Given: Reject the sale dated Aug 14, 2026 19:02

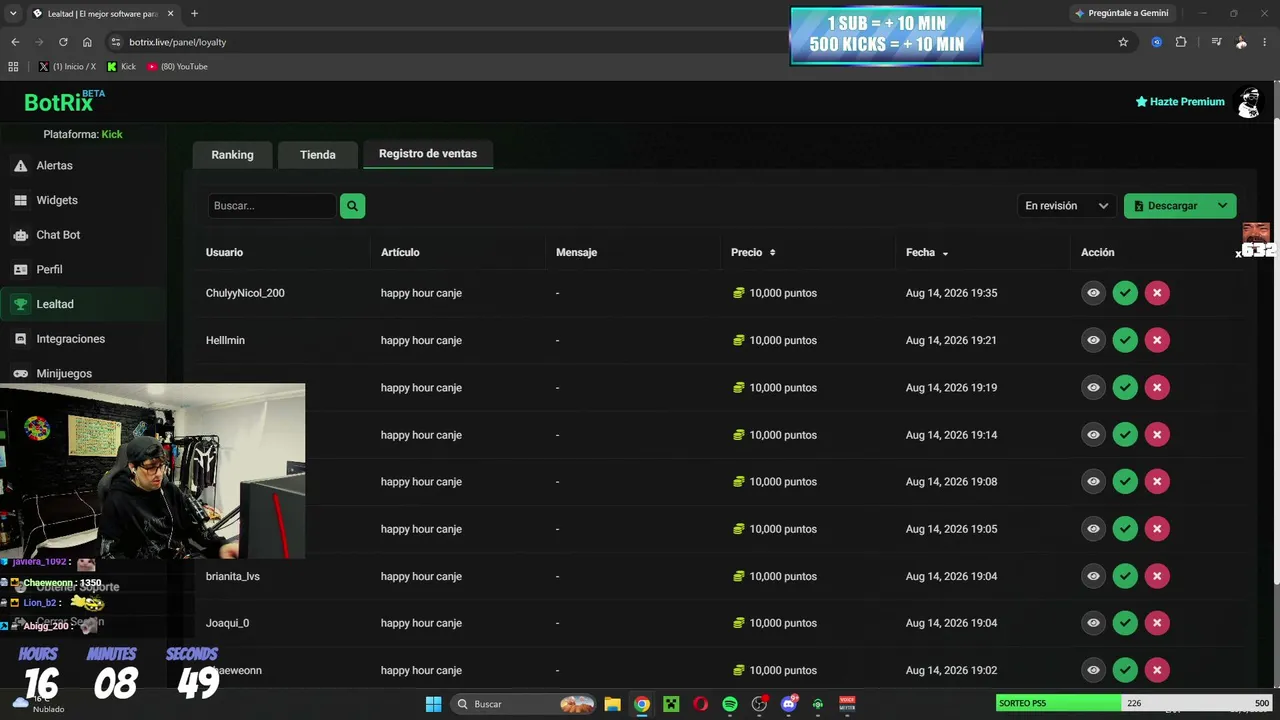Looking at the screenshot, I should 1157,670.
